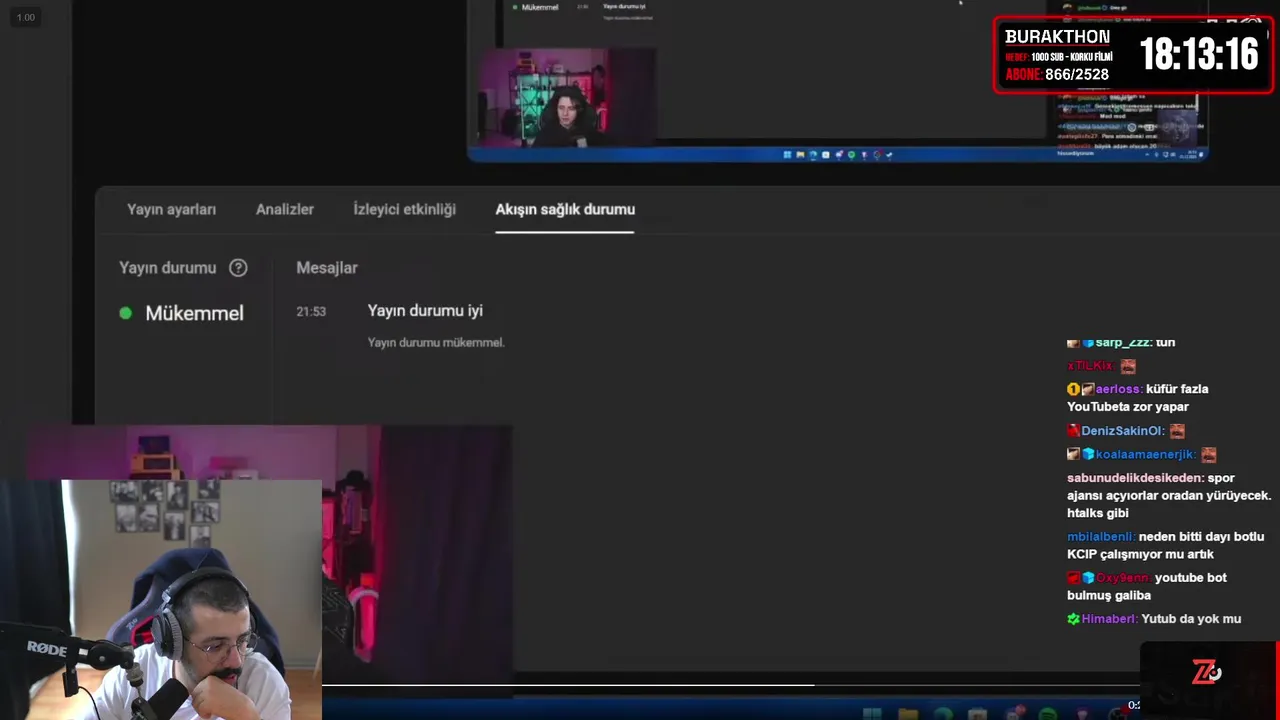Viewport: 1280px width, 720px height.
Task: Click the numbered badge before aerloss
Action: 1073,389
